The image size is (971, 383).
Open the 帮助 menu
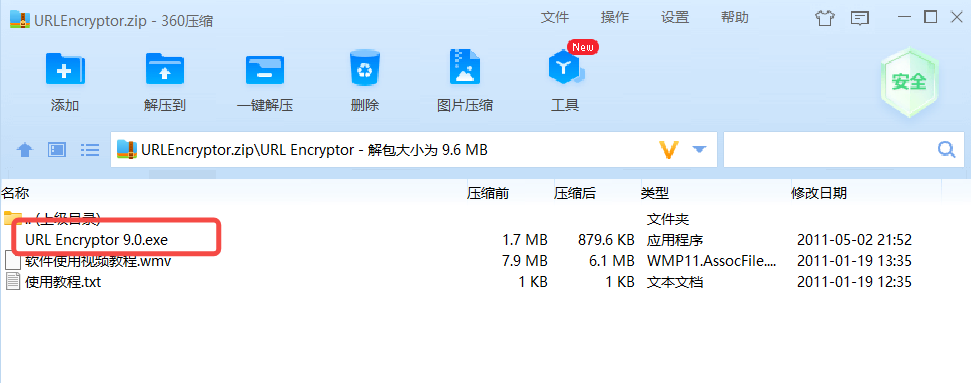(734, 17)
